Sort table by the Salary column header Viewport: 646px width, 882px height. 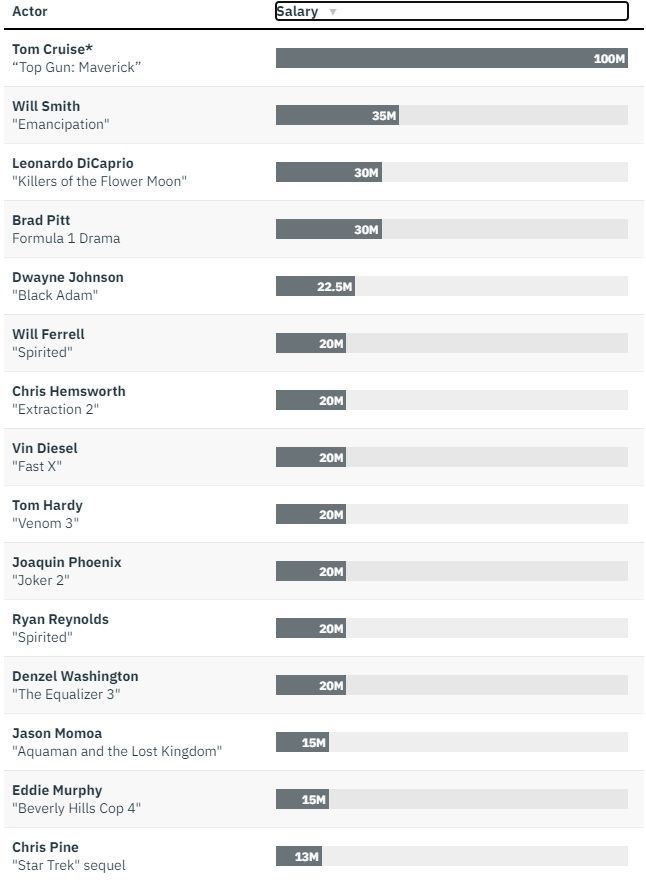click(x=298, y=12)
